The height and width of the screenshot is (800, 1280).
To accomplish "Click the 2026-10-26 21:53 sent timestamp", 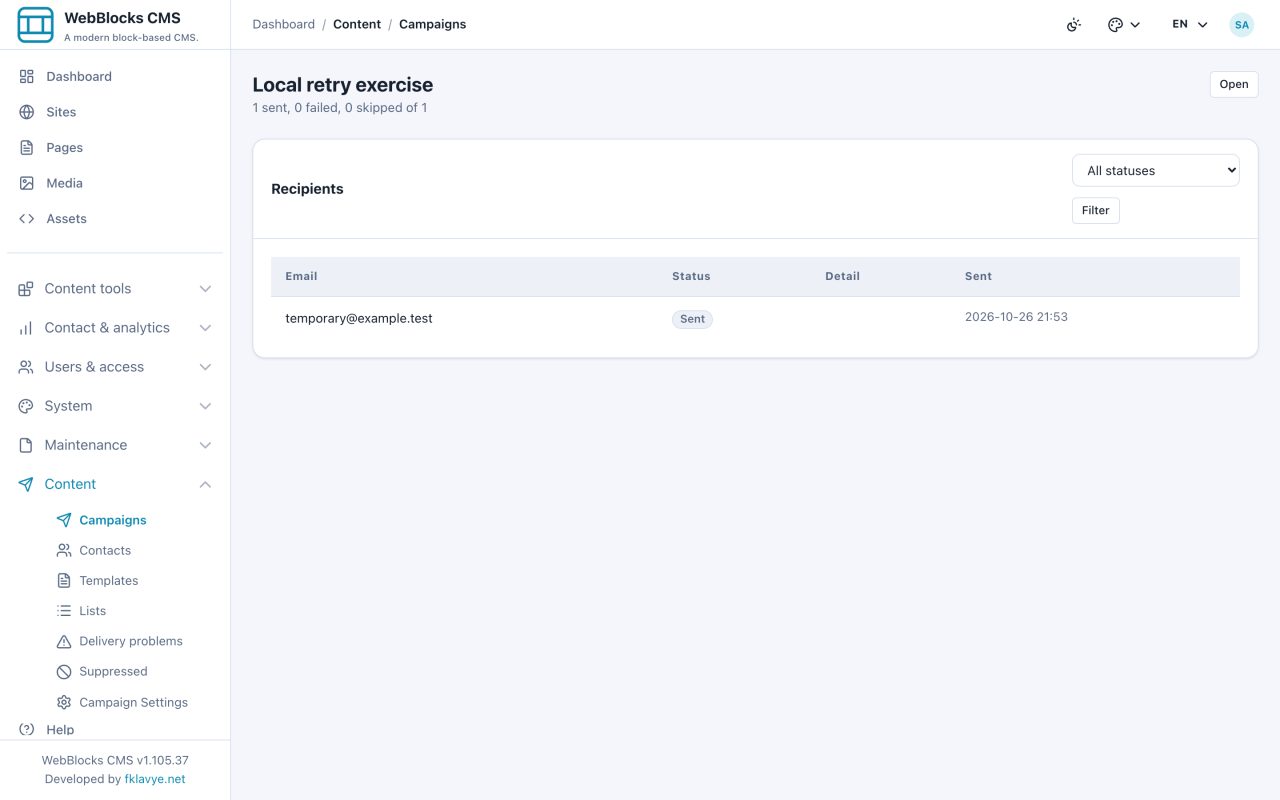I will point(1016,317).
